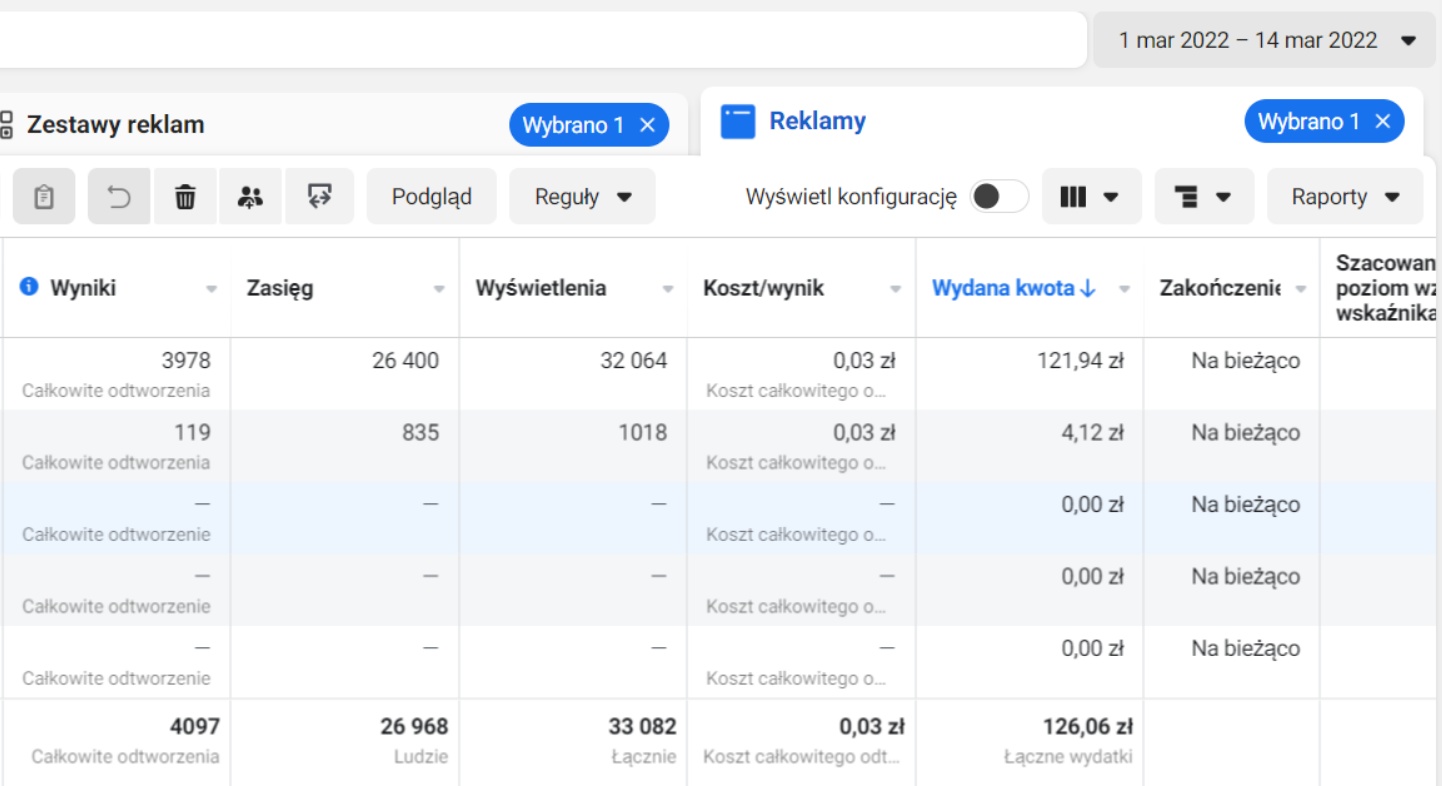Click the Podgląd button
This screenshot has width=1442, height=786.
click(x=431, y=197)
